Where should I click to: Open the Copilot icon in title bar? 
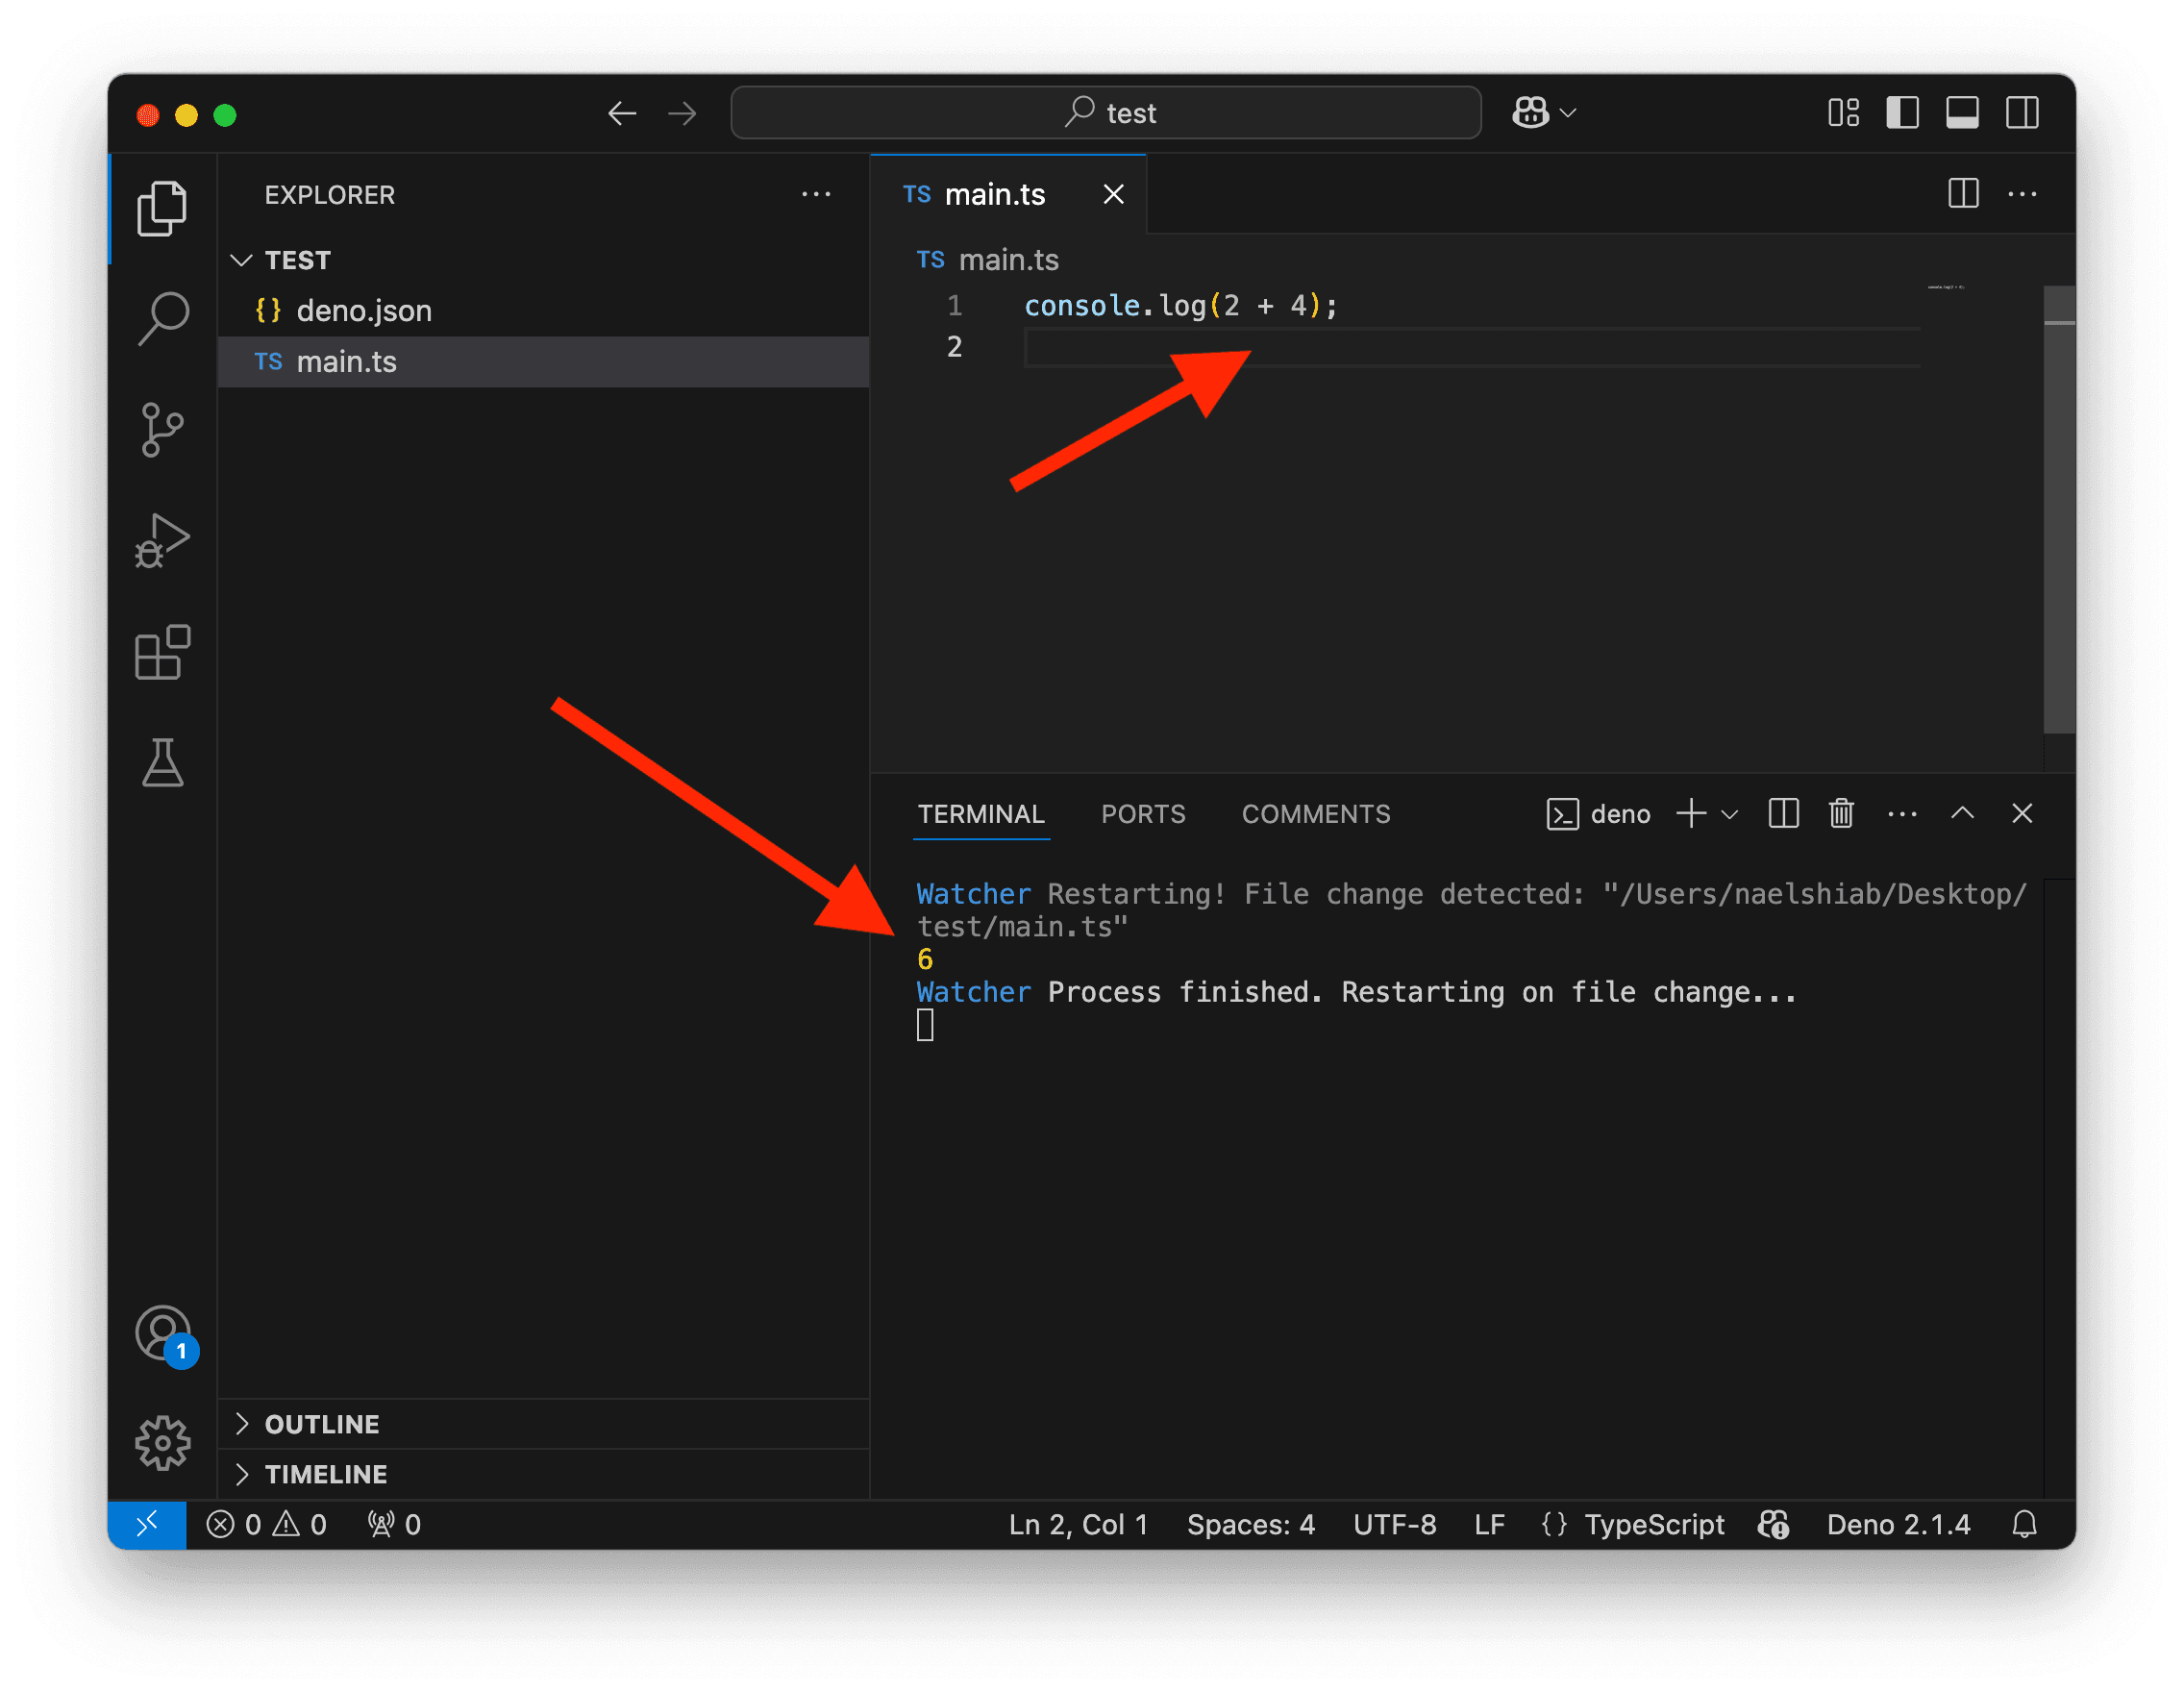tap(1530, 112)
